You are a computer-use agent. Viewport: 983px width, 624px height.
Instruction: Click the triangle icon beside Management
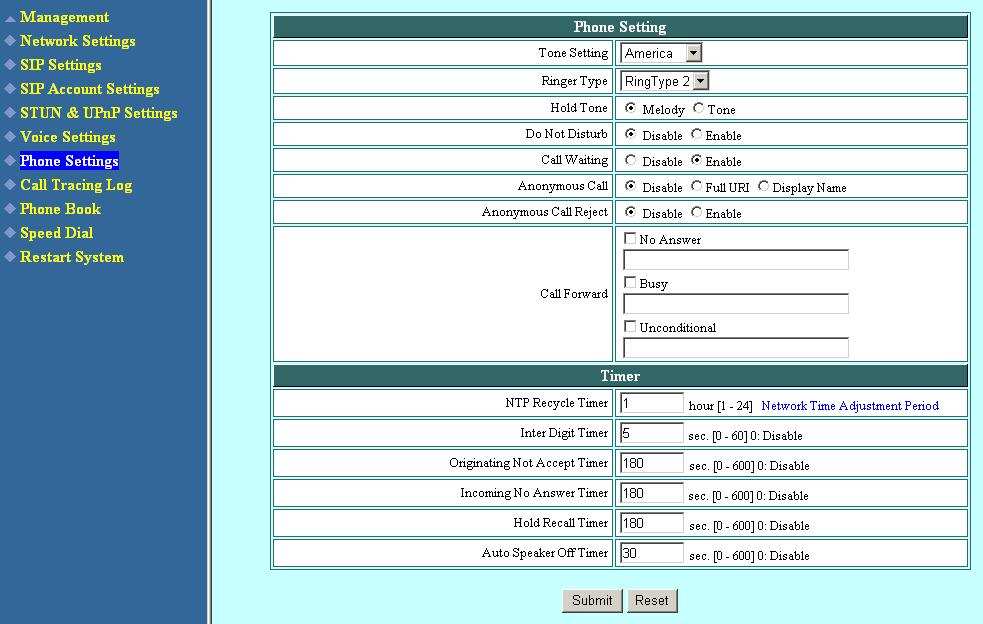tap(10, 18)
